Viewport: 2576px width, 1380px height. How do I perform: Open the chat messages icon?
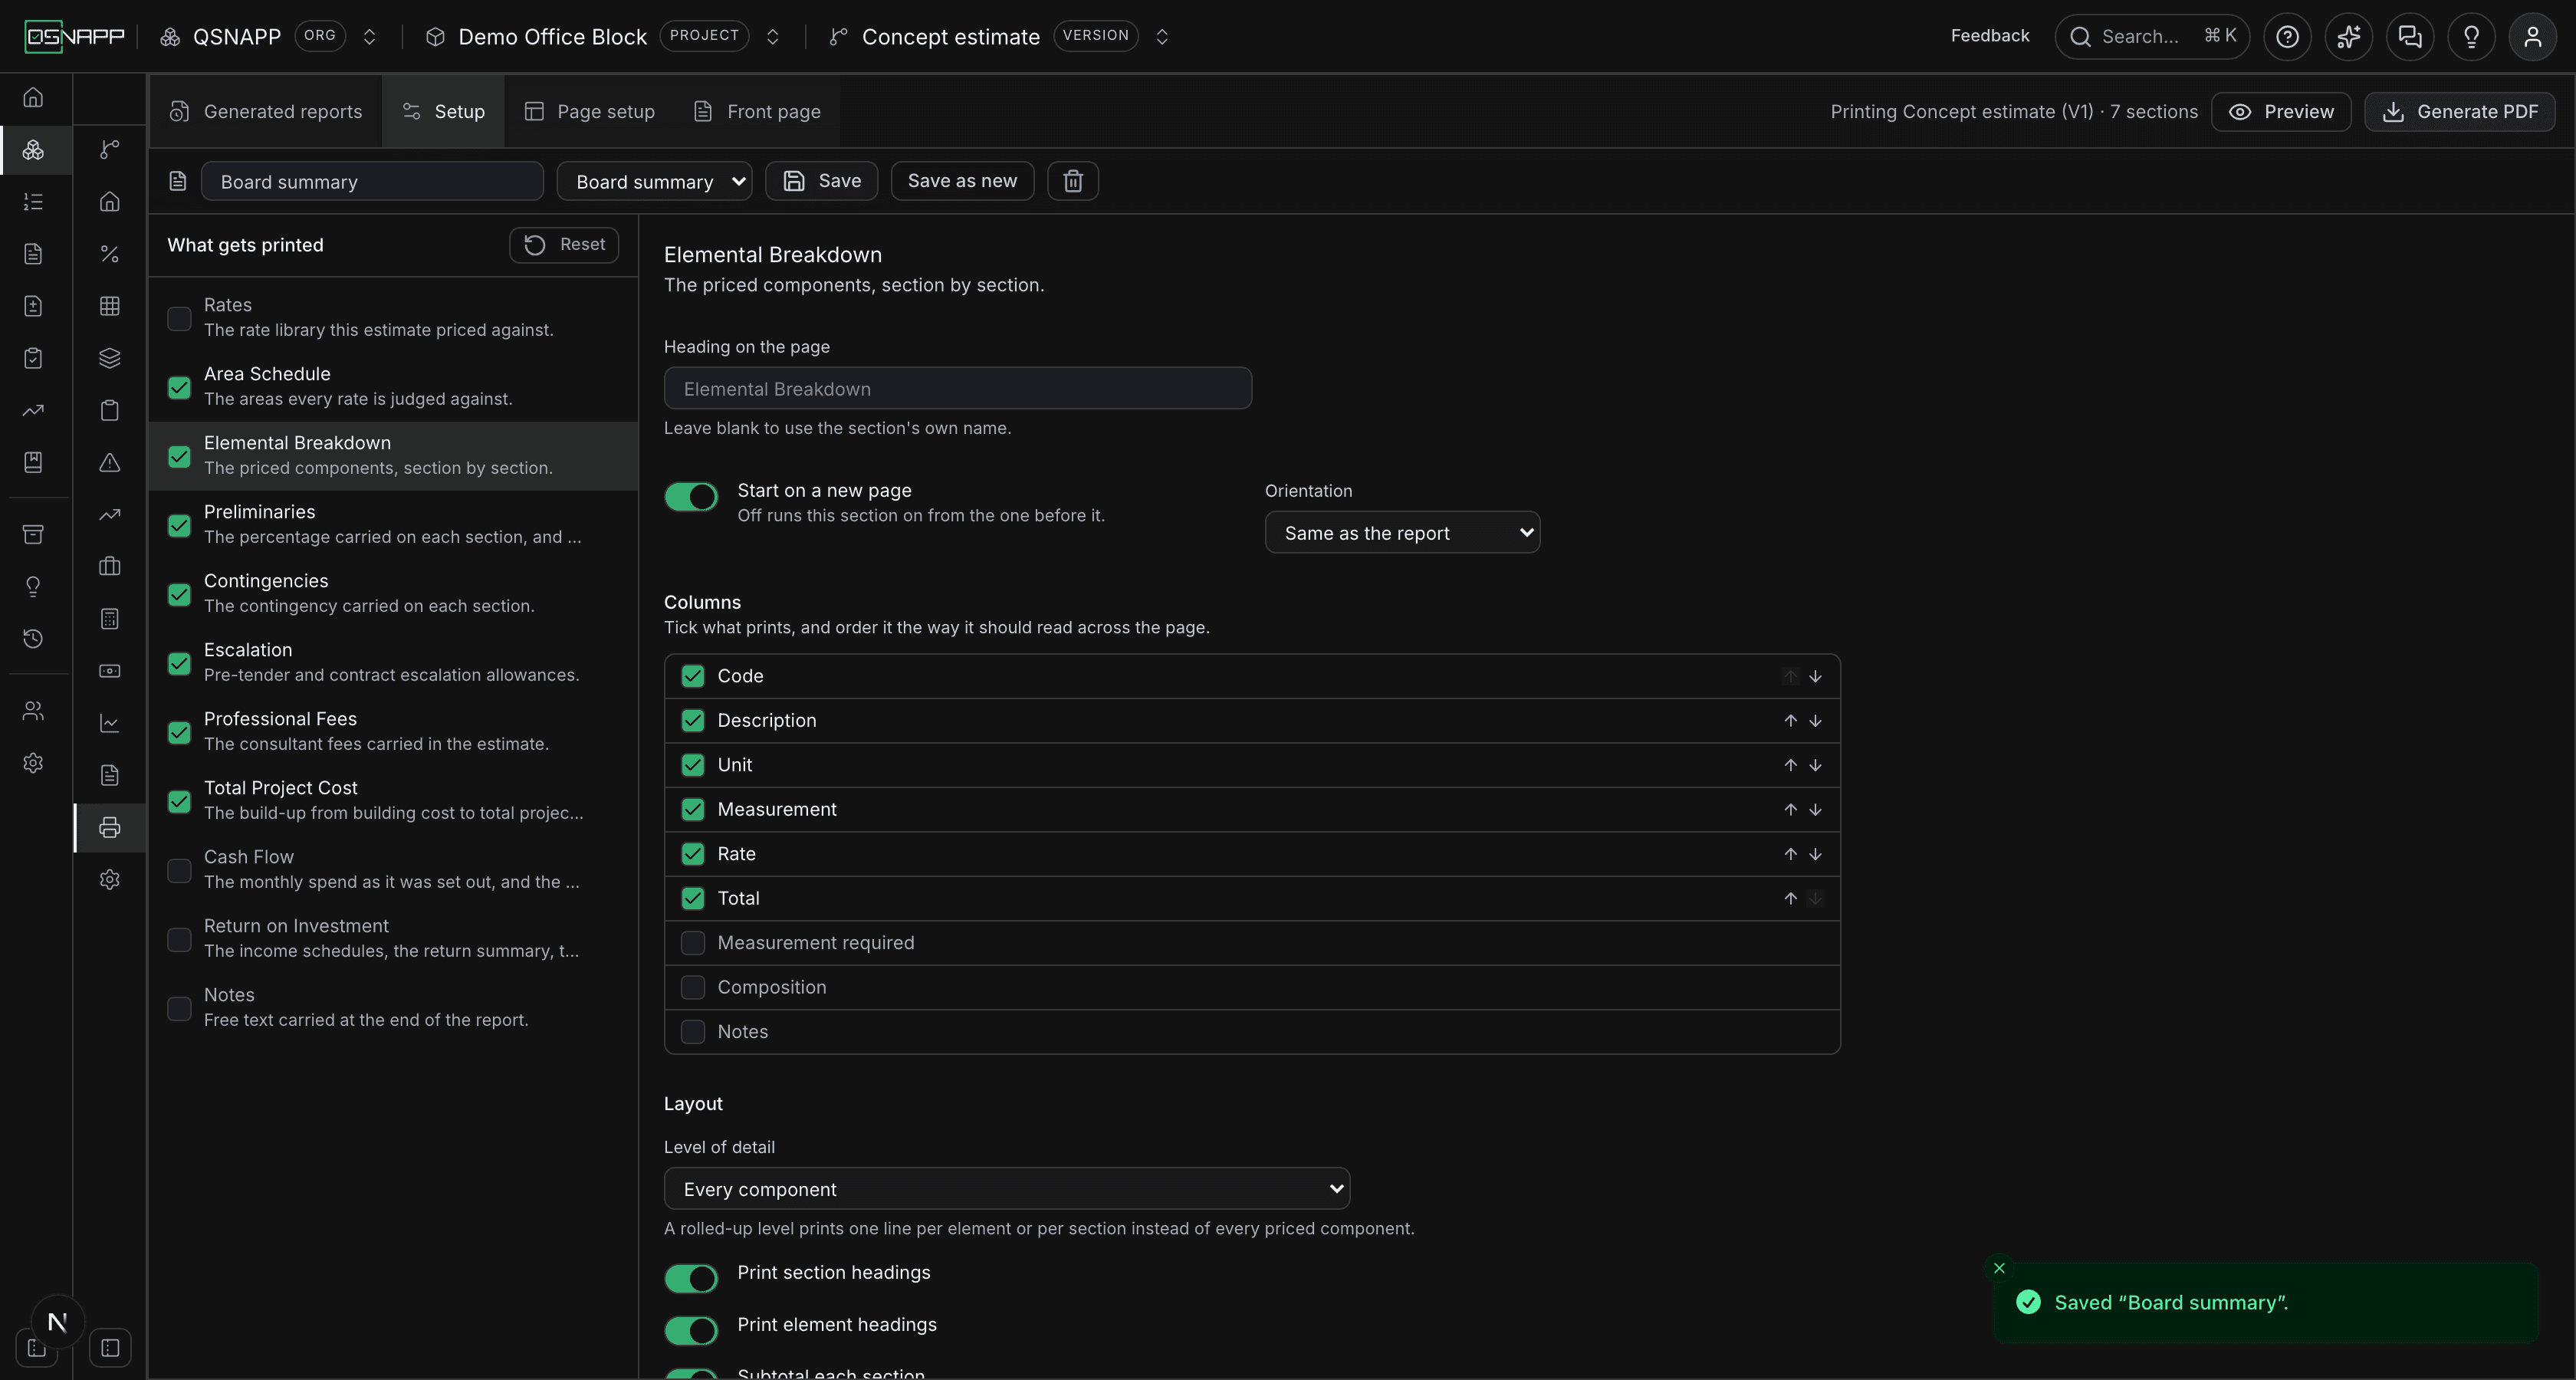2410,37
